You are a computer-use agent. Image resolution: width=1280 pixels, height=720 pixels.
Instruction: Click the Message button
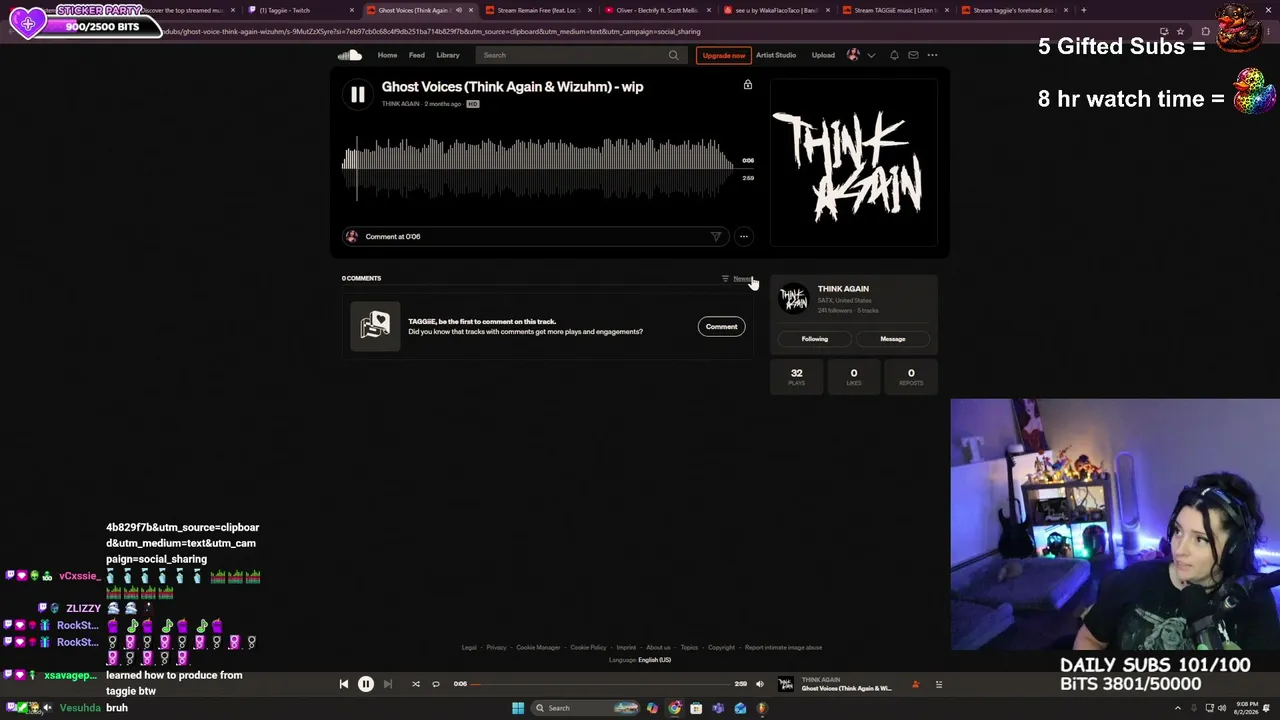coord(893,339)
